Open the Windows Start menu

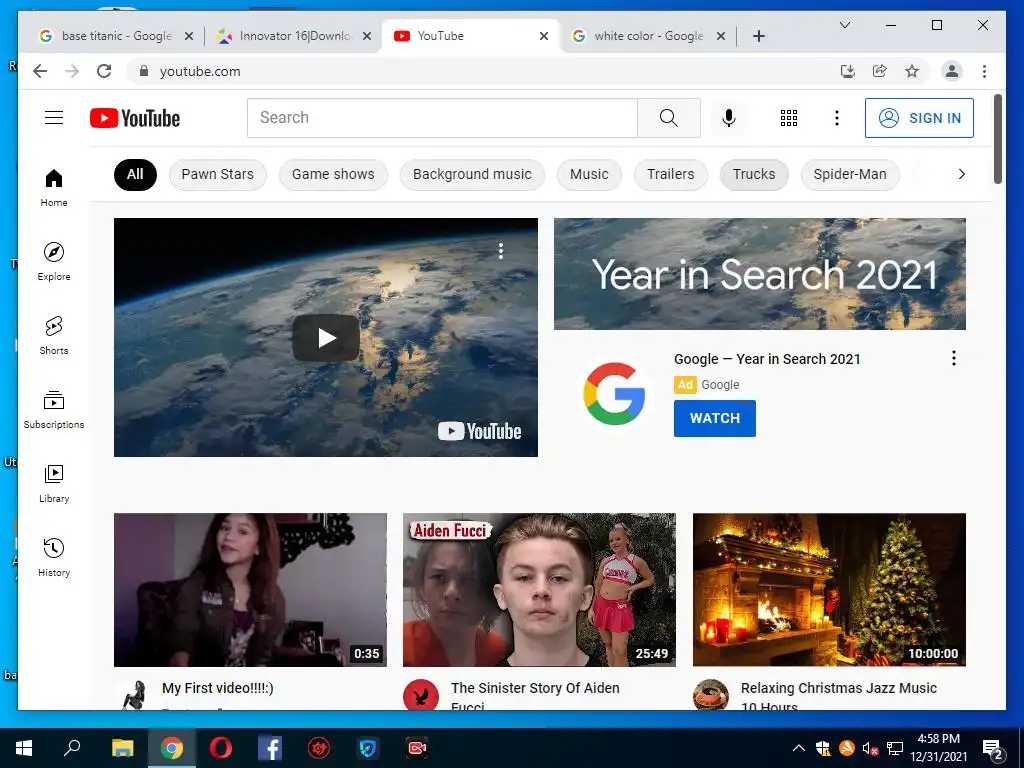[x=24, y=748]
